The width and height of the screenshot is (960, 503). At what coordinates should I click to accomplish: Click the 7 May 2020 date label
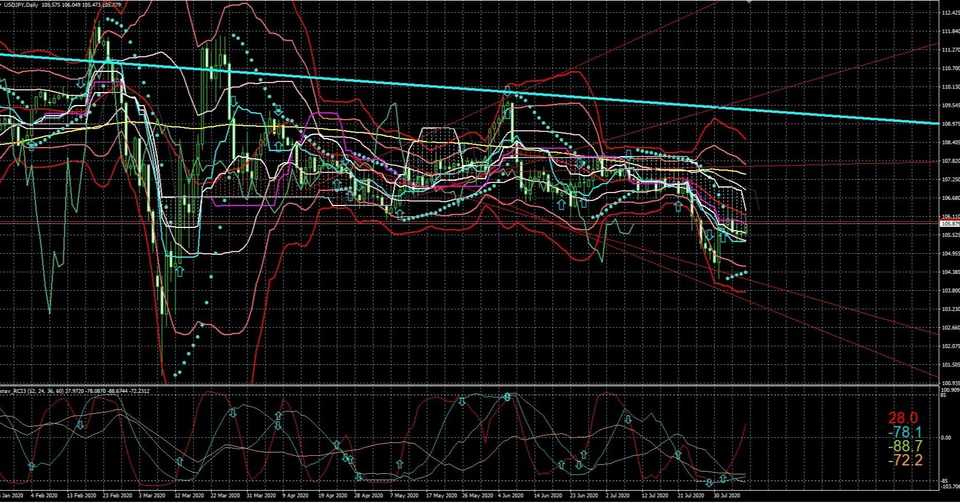405,494
